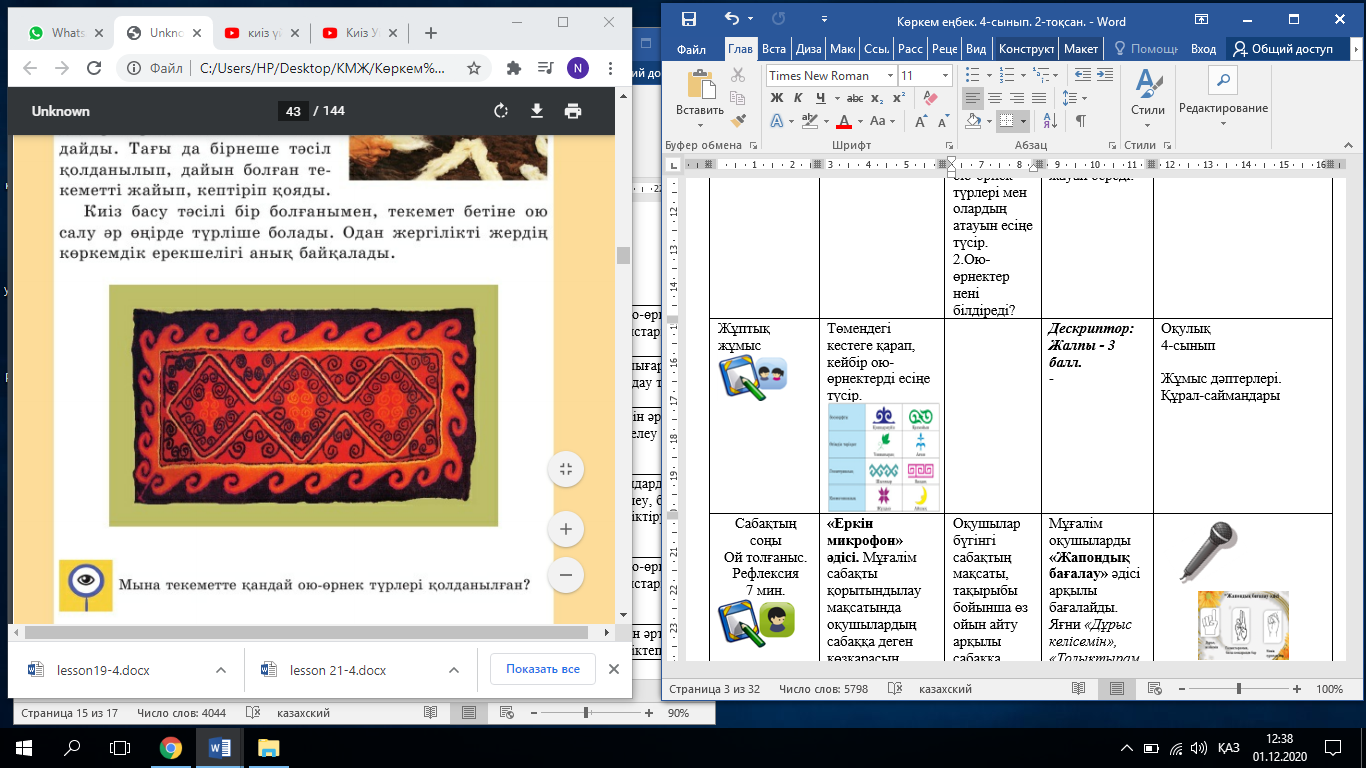Save the Word document
The height and width of the screenshot is (768, 1366).
[688, 19]
